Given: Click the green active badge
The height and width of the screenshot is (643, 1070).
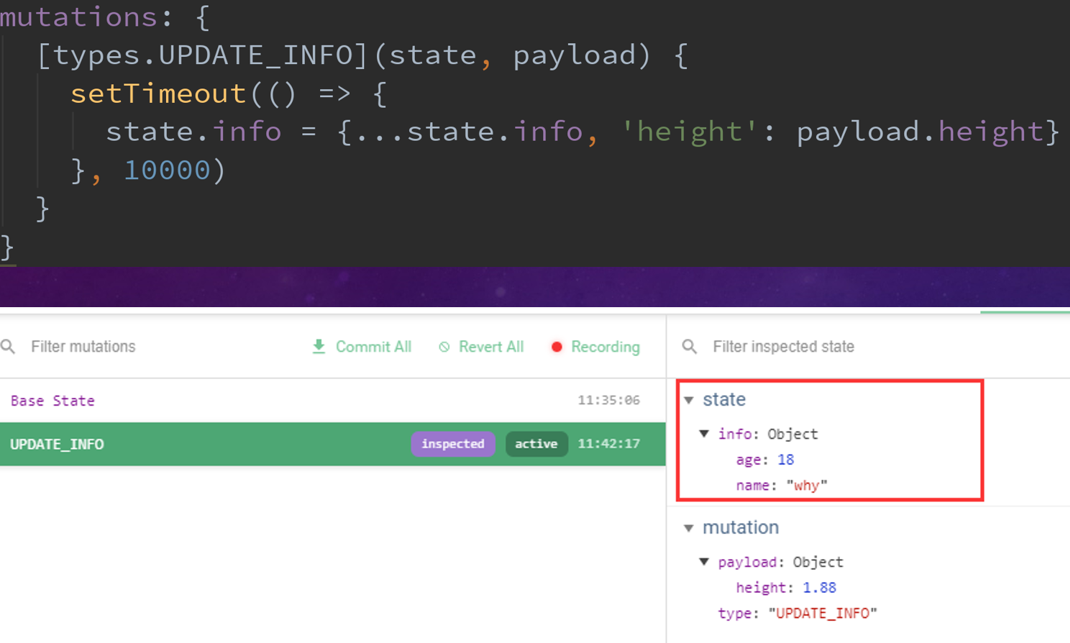Looking at the screenshot, I should click(536, 444).
